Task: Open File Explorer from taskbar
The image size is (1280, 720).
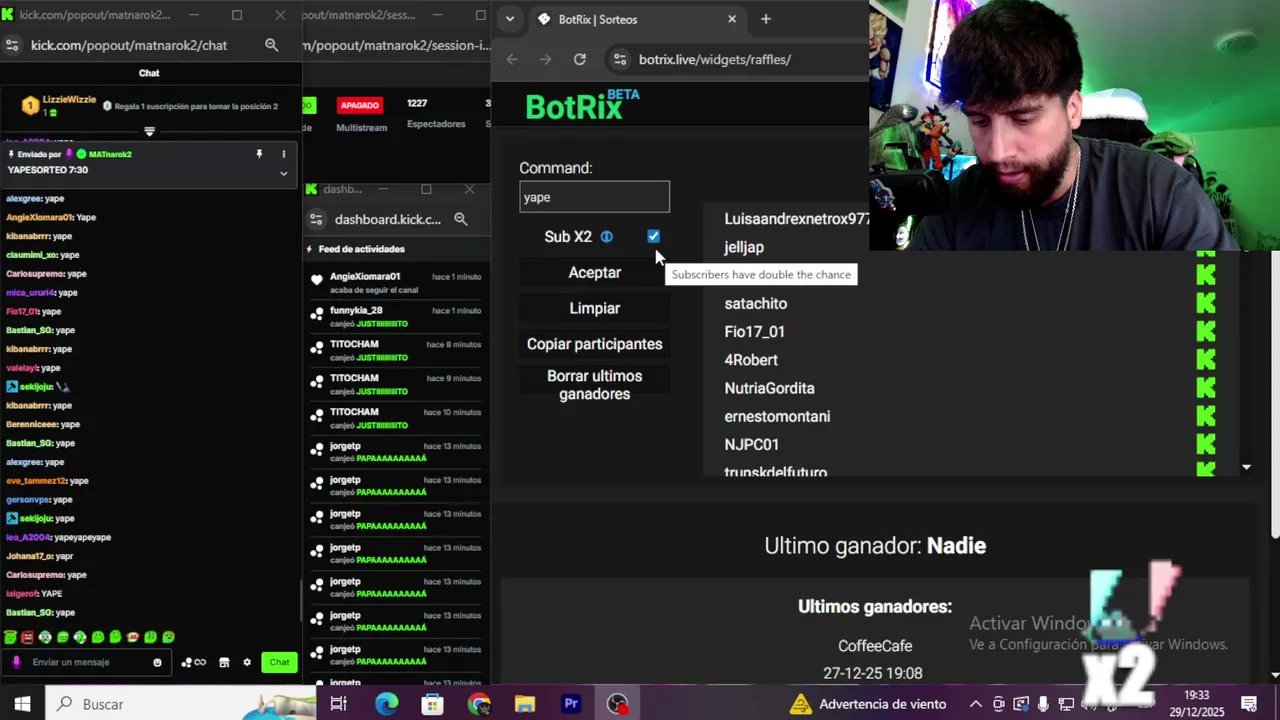Action: click(x=525, y=704)
